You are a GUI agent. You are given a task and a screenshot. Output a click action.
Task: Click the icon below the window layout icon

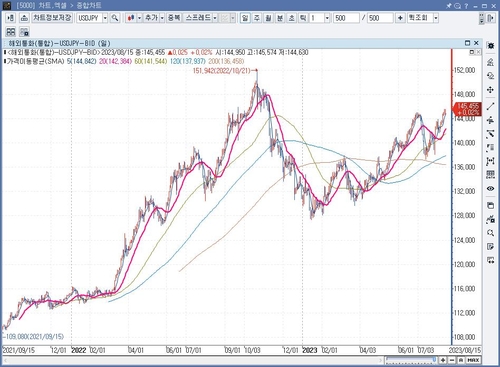click(491, 219)
